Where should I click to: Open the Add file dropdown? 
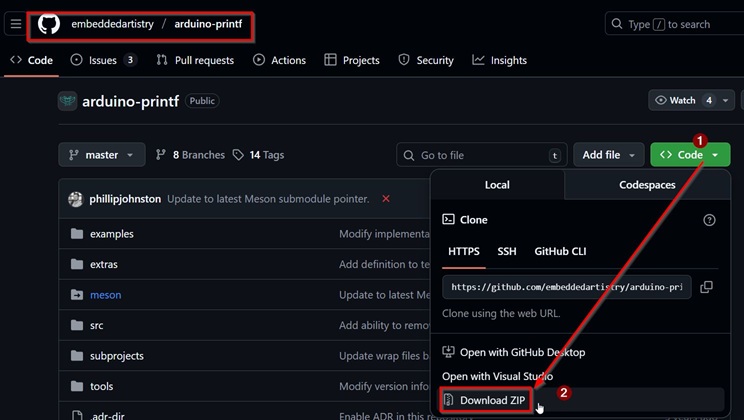609,155
